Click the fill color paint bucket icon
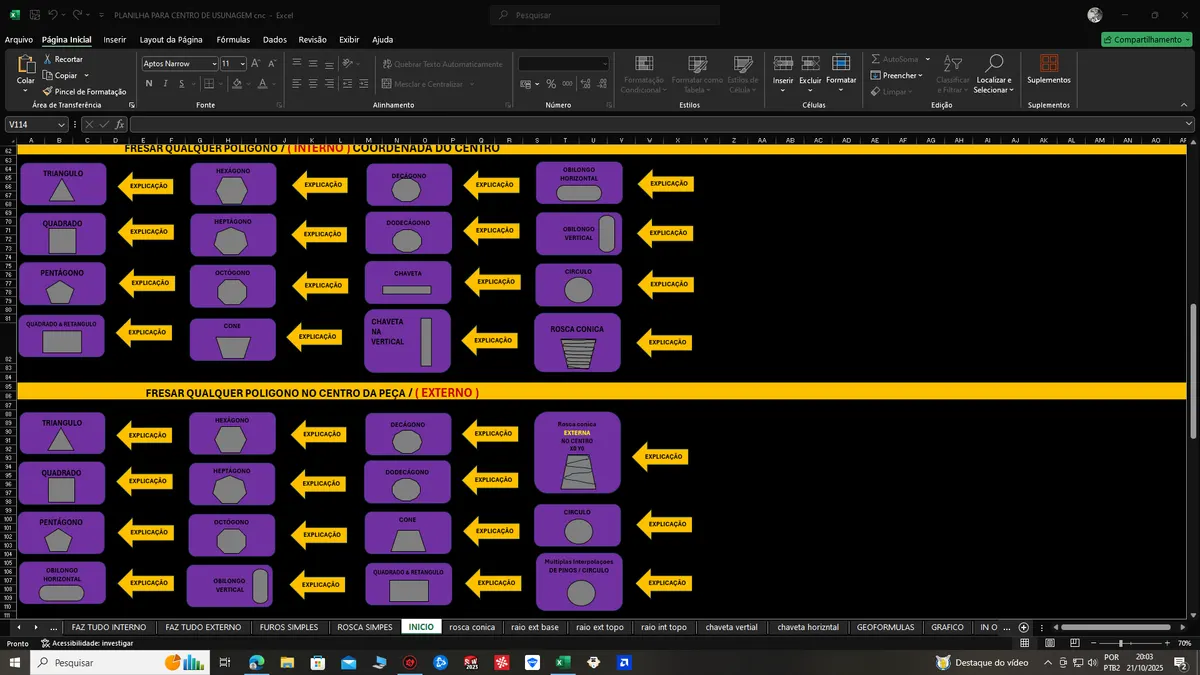The width and height of the screenshot is (1200, 675). (x=235, y=84)
